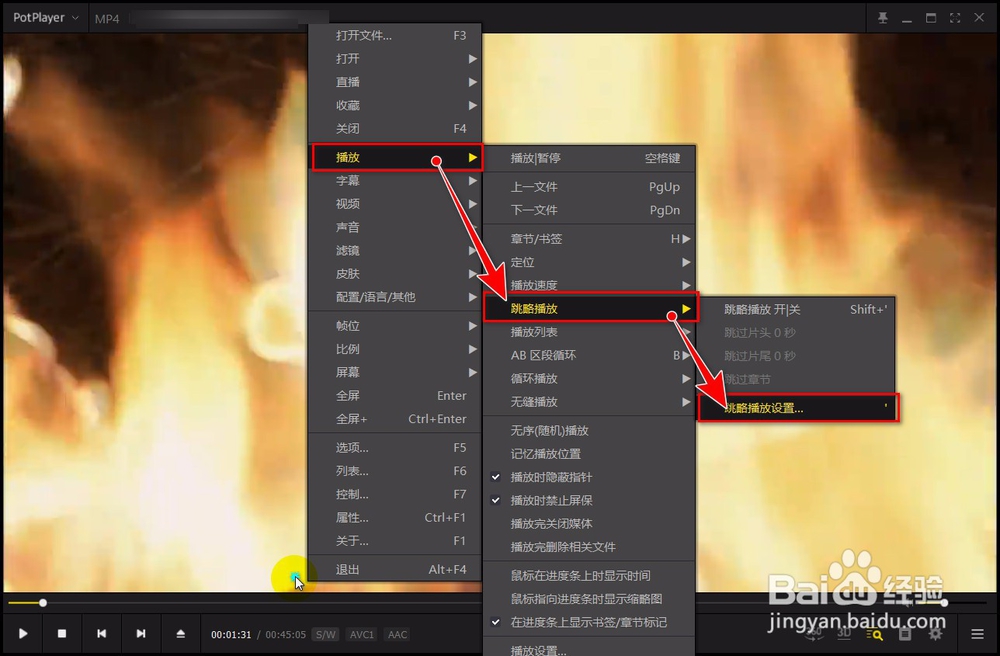The height and width of the screenshot is (656, 1000).
Task: Select 播放|暂停 menu item
Action: 589,158
